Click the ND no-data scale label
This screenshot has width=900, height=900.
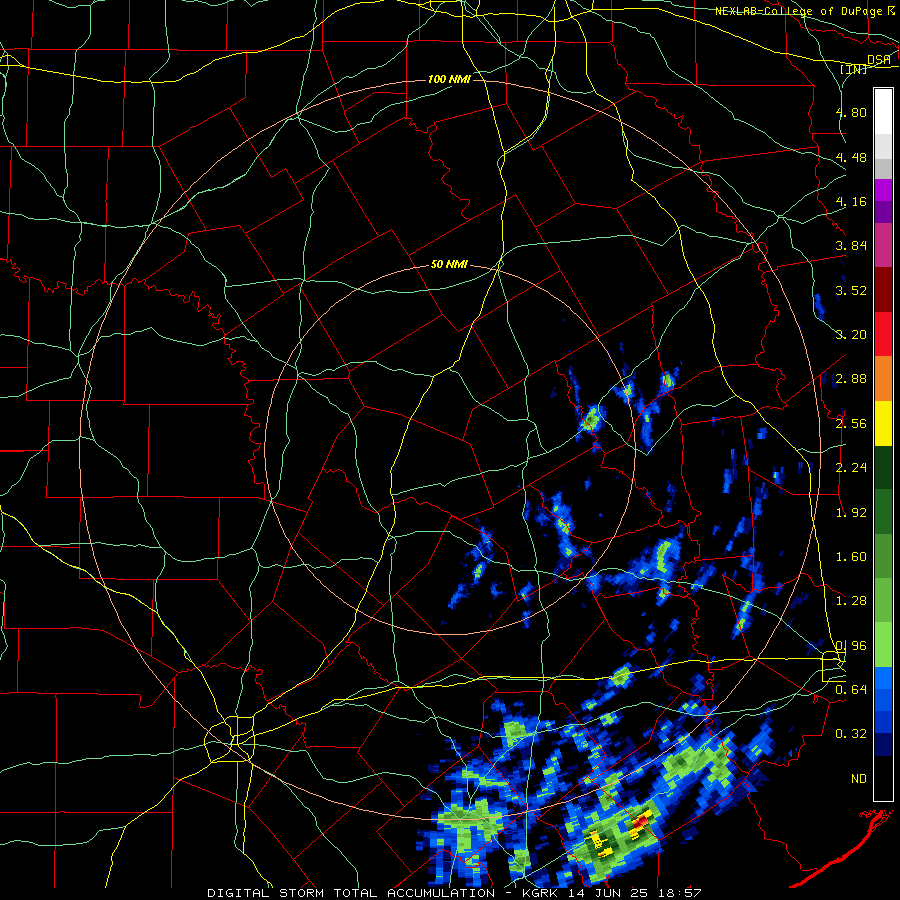[859, 779]
